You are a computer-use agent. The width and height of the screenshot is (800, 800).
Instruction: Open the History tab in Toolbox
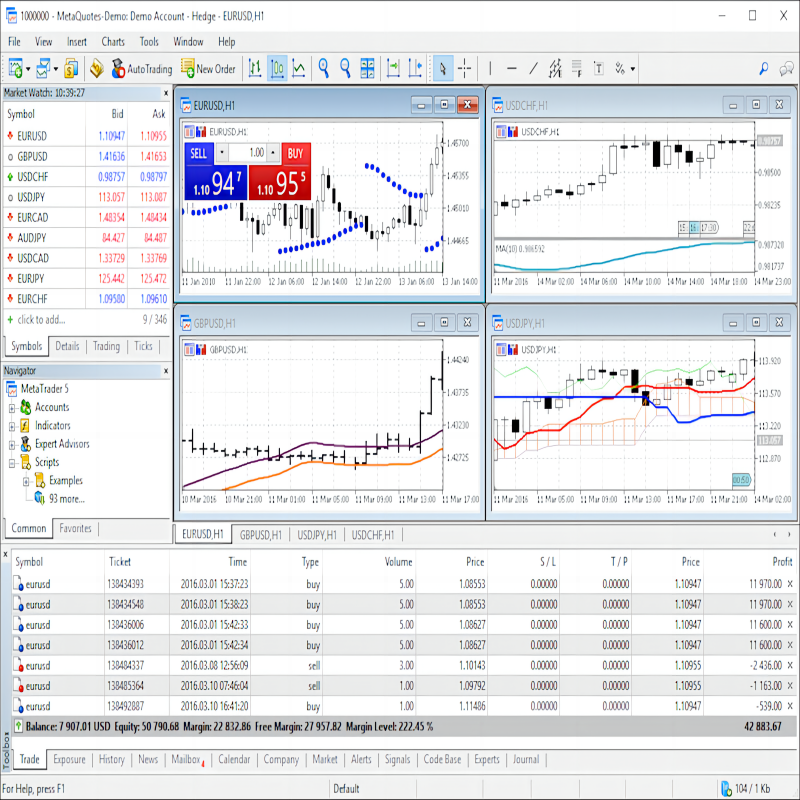tap(111, 760)
